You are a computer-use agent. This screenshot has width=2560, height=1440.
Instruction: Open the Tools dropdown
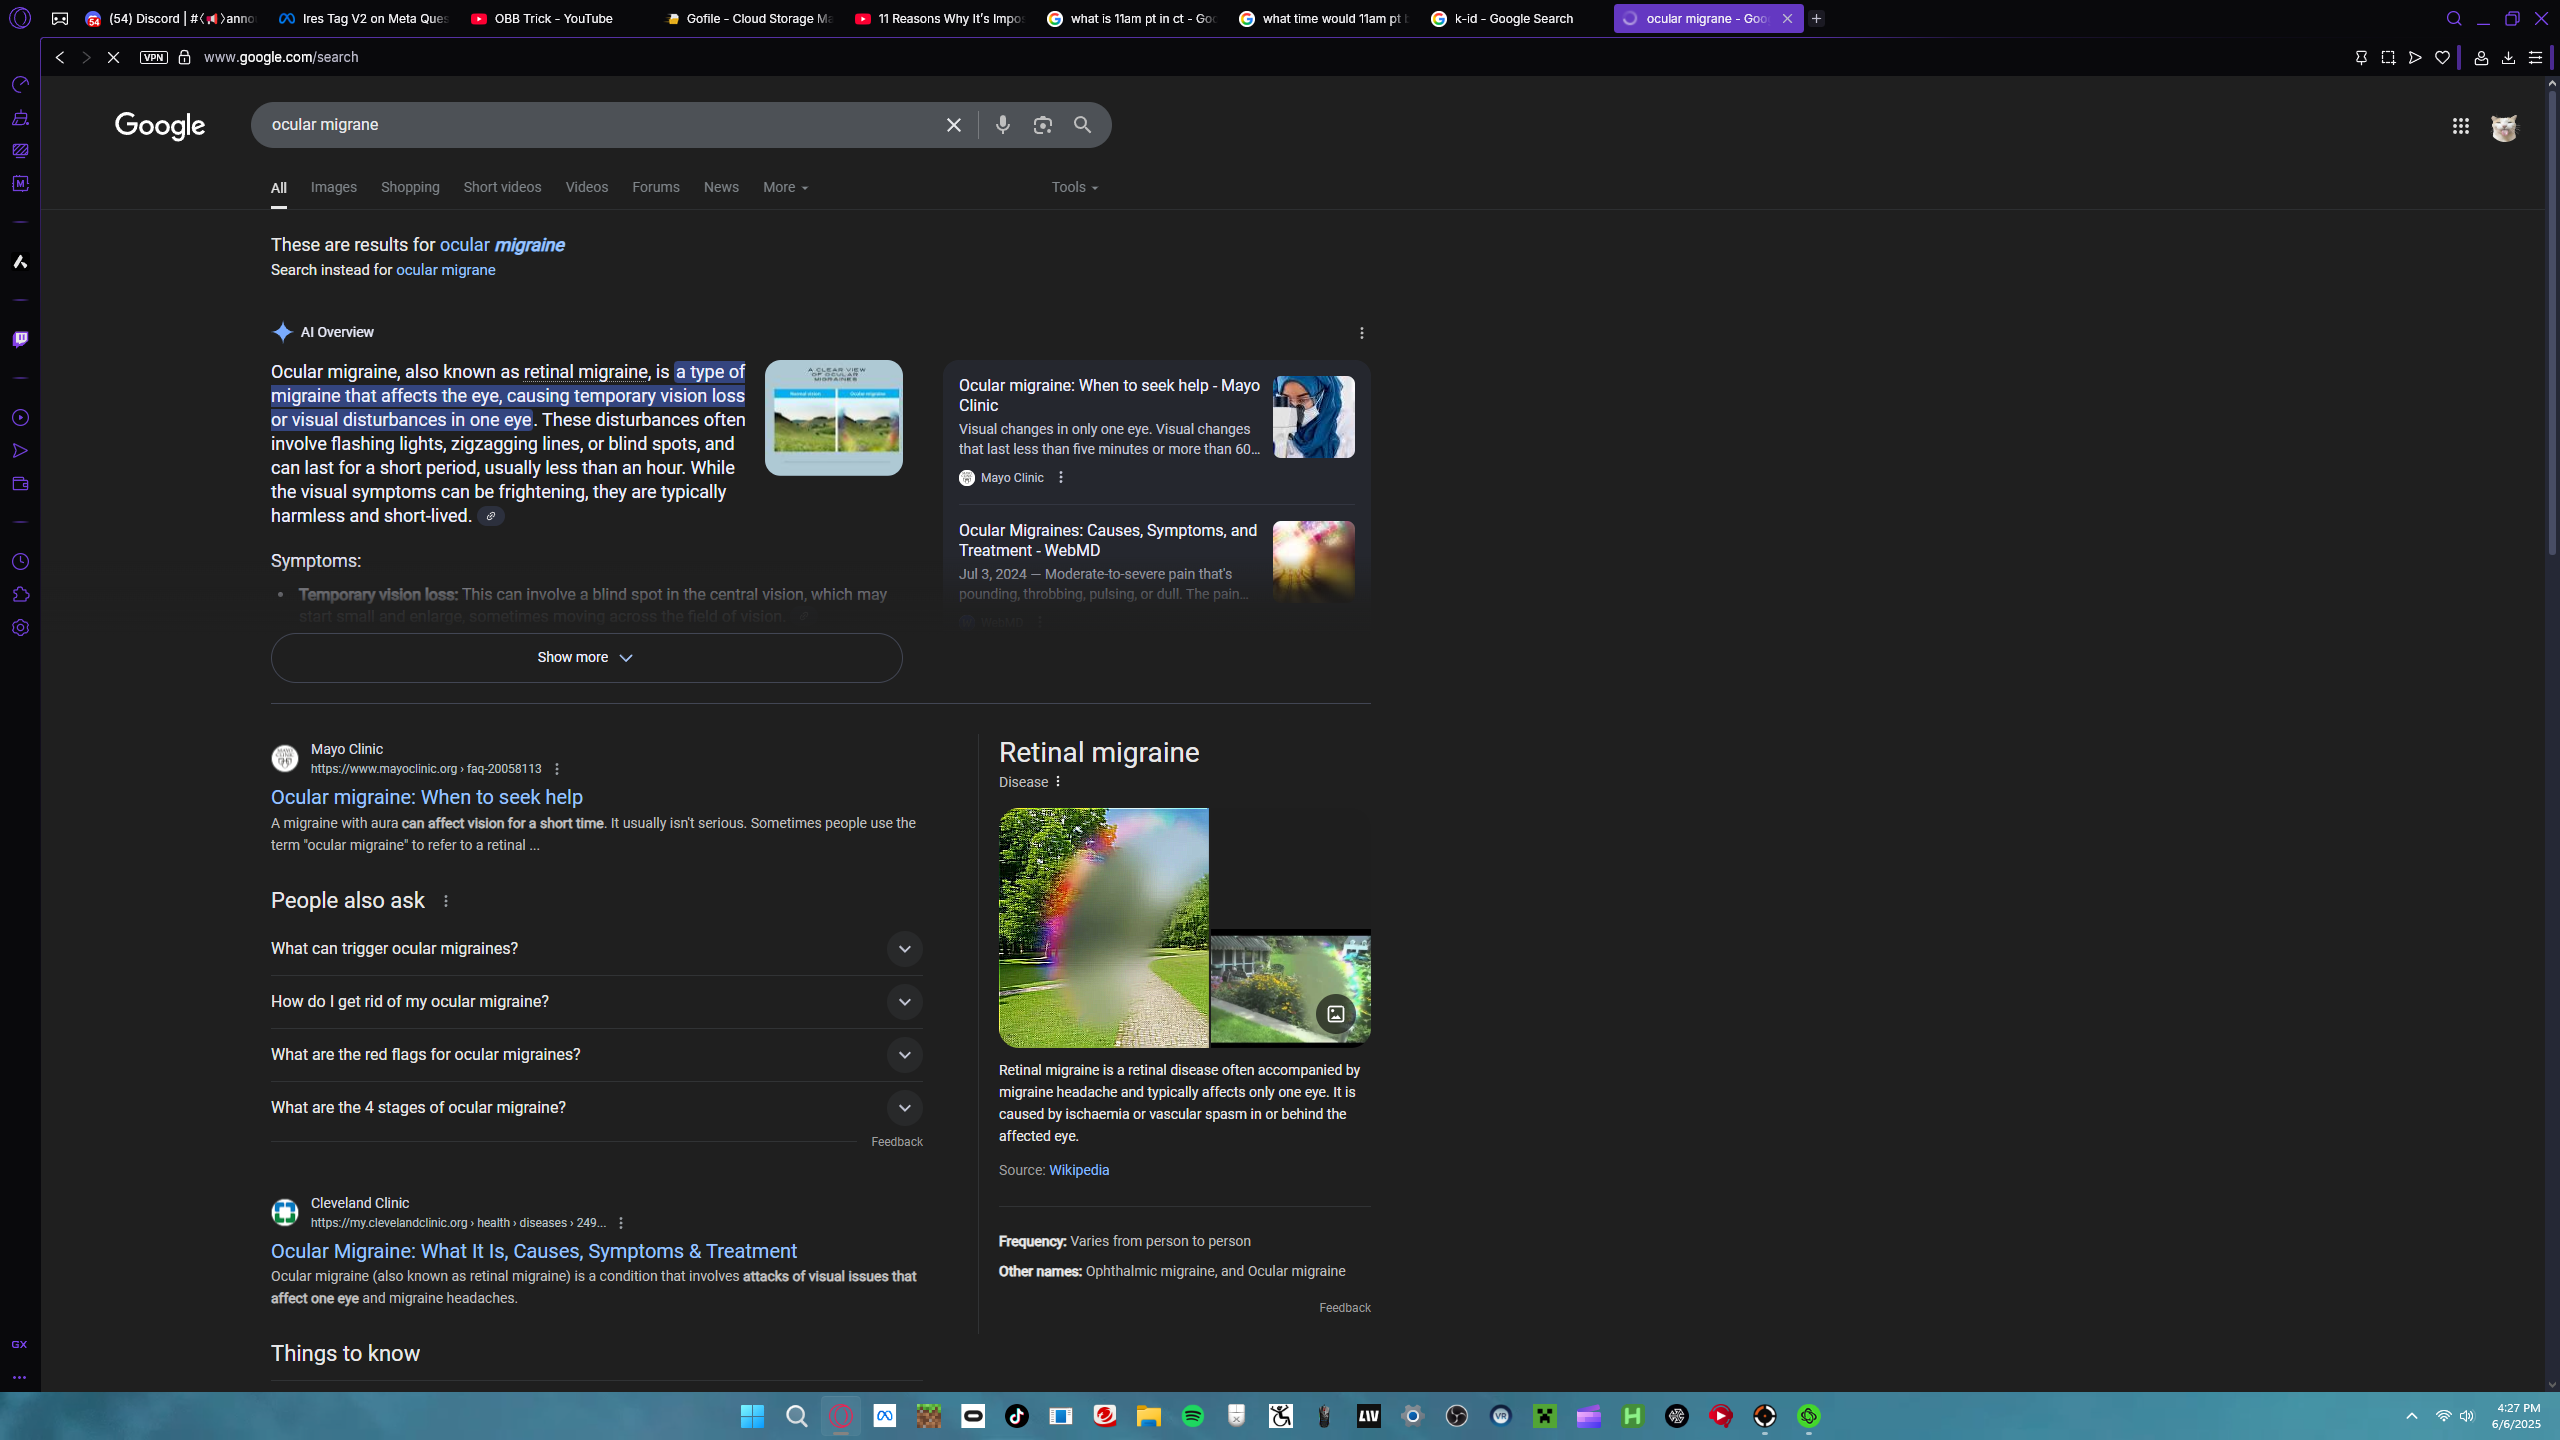pyautogui.click(x=1074, y=187)
